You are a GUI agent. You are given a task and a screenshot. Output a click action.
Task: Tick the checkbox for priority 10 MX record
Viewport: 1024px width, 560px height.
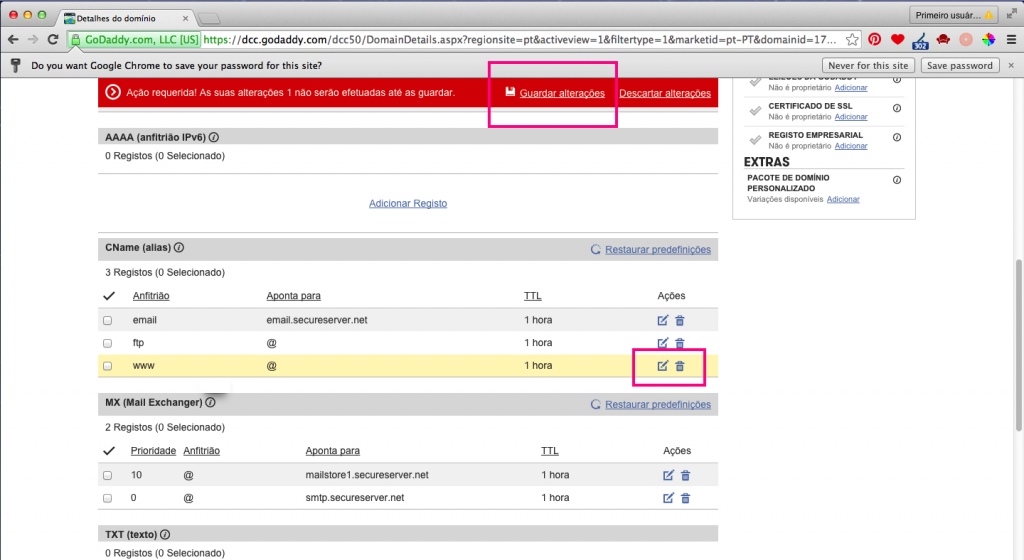click(x=108, y=476)
